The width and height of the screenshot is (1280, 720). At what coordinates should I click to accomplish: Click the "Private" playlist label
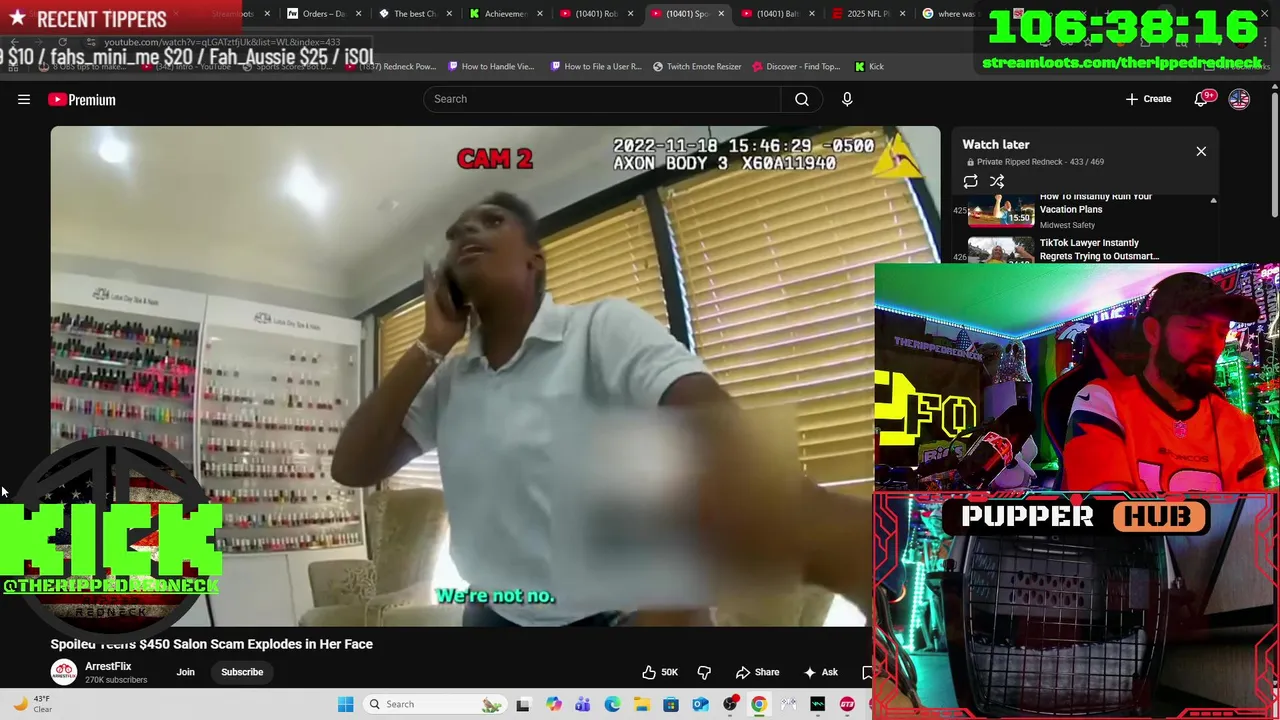point(990,162)
